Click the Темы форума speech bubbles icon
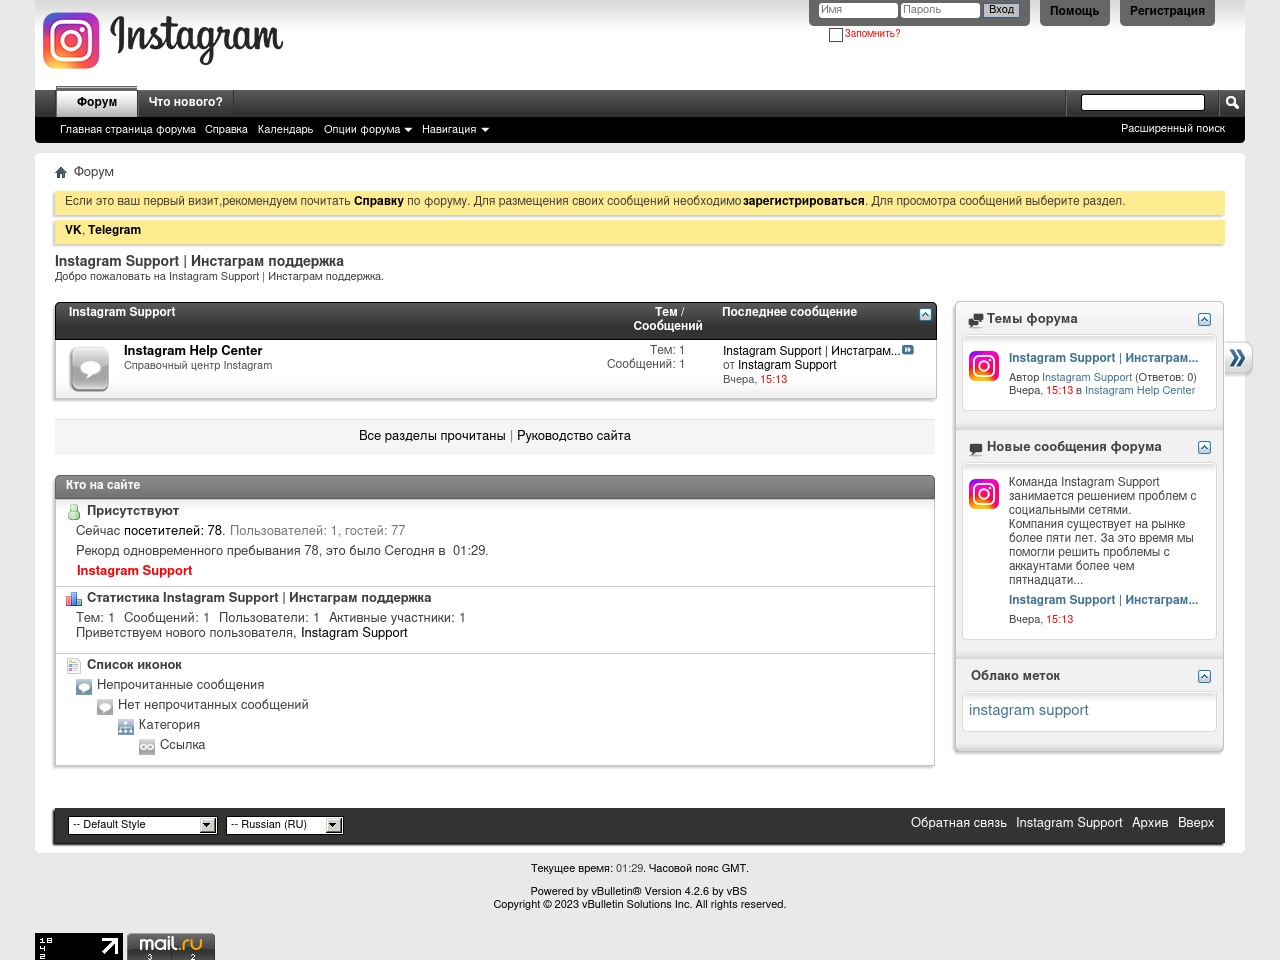This screenshot has height=960, width=1280. 976,320
